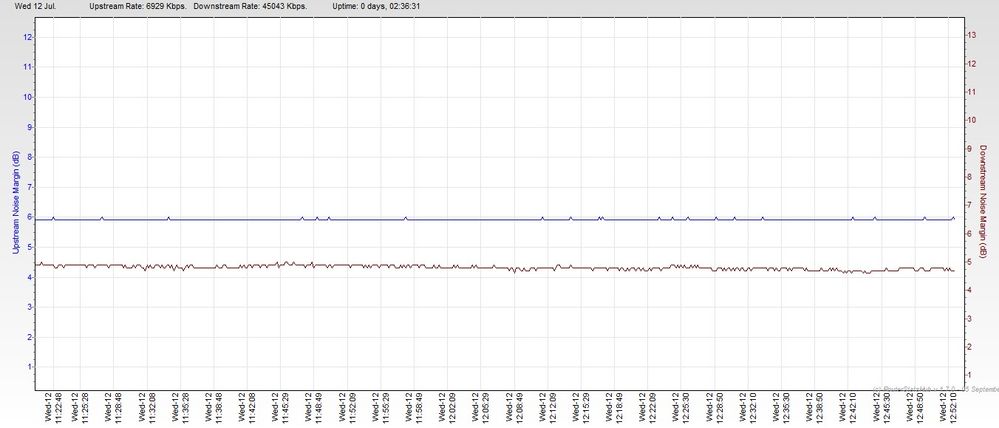Screen dimensions: 999x428
Task: Click the 'Wed-12 11:35:28' time label
Action: coord(180,408)
